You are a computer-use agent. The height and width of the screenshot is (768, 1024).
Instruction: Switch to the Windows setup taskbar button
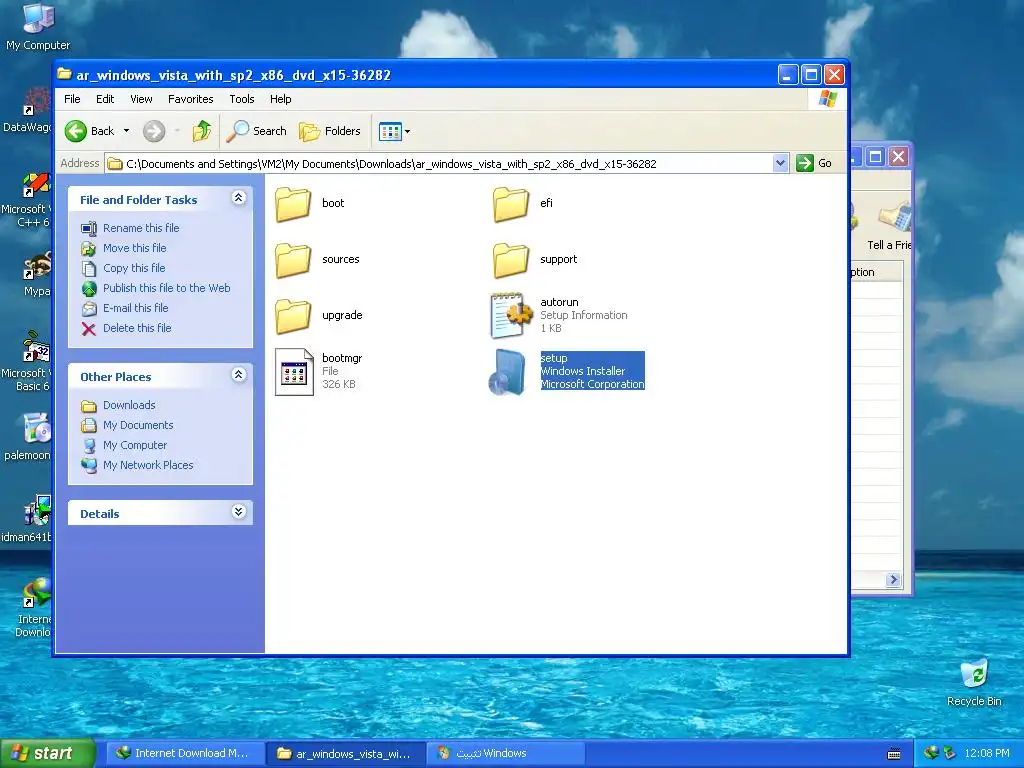505,754
